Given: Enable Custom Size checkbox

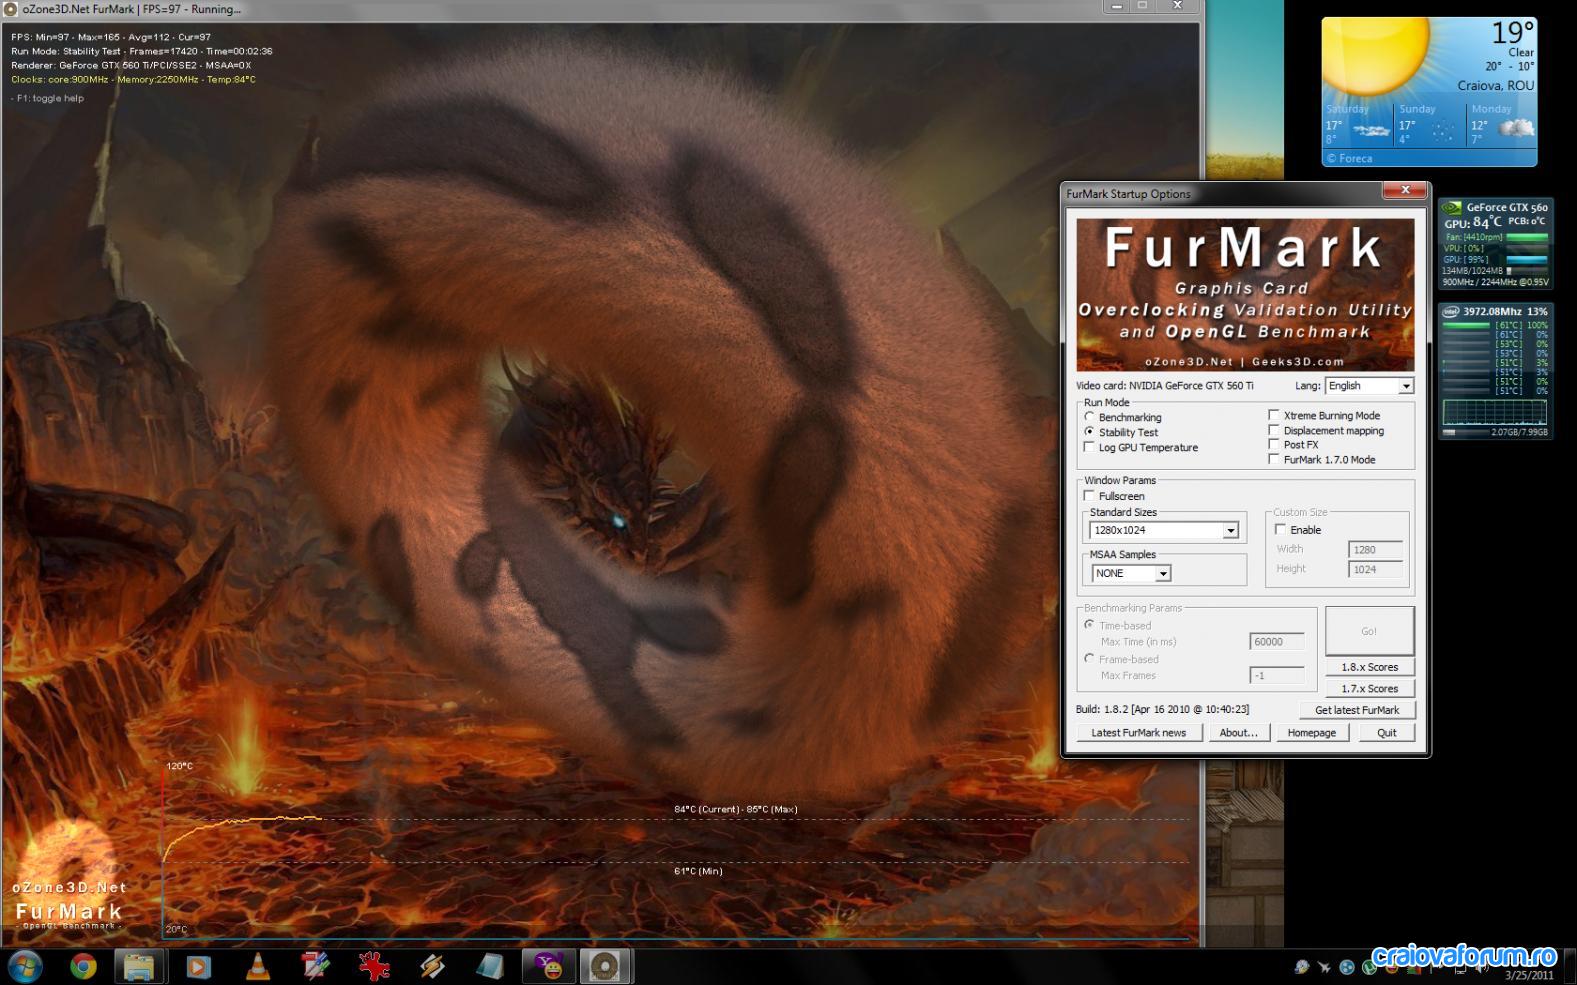Looking at the screenshot, I should pyautogui.click(x=1281, y=529).
